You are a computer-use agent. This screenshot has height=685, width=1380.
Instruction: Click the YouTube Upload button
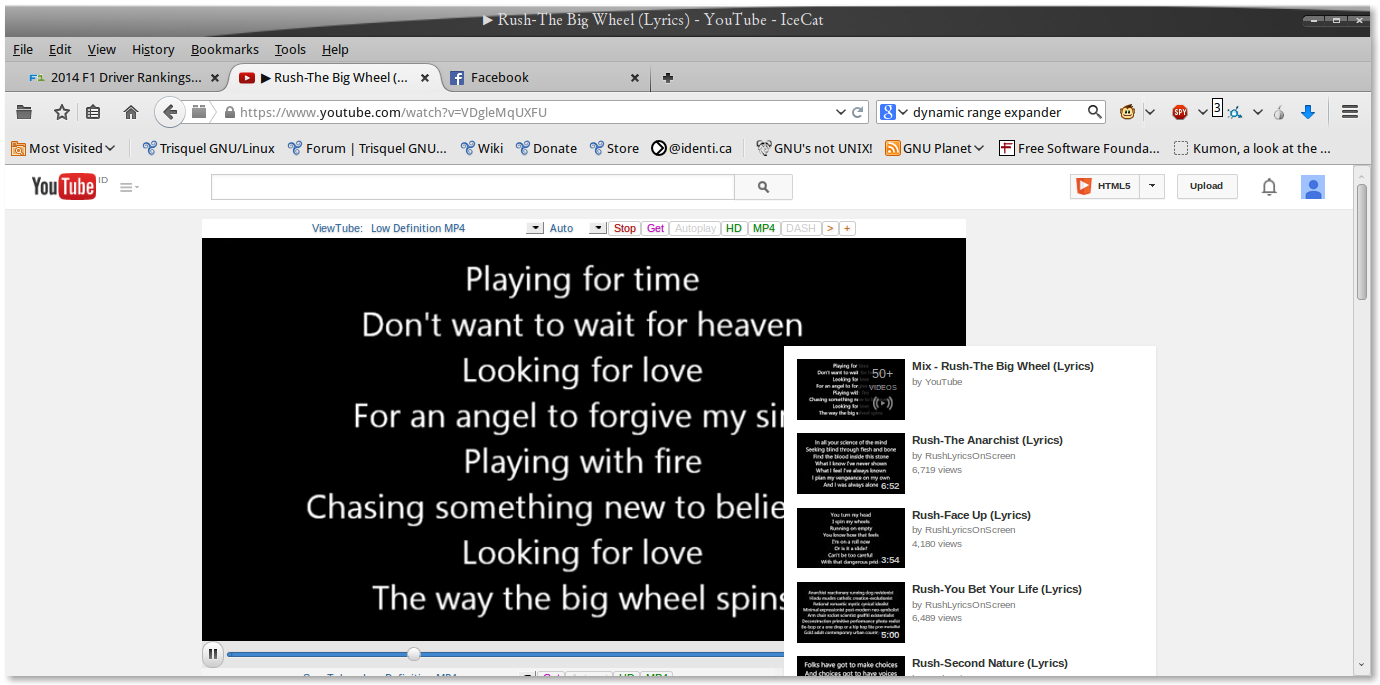tap(1206, 186)
